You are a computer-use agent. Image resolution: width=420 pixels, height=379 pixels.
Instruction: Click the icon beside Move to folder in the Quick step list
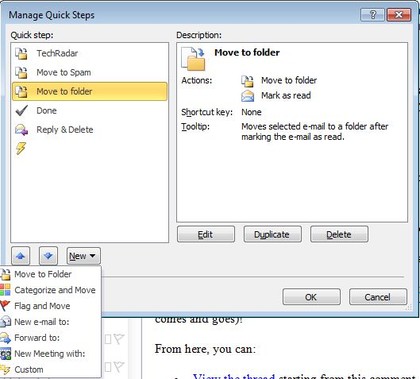21,91
